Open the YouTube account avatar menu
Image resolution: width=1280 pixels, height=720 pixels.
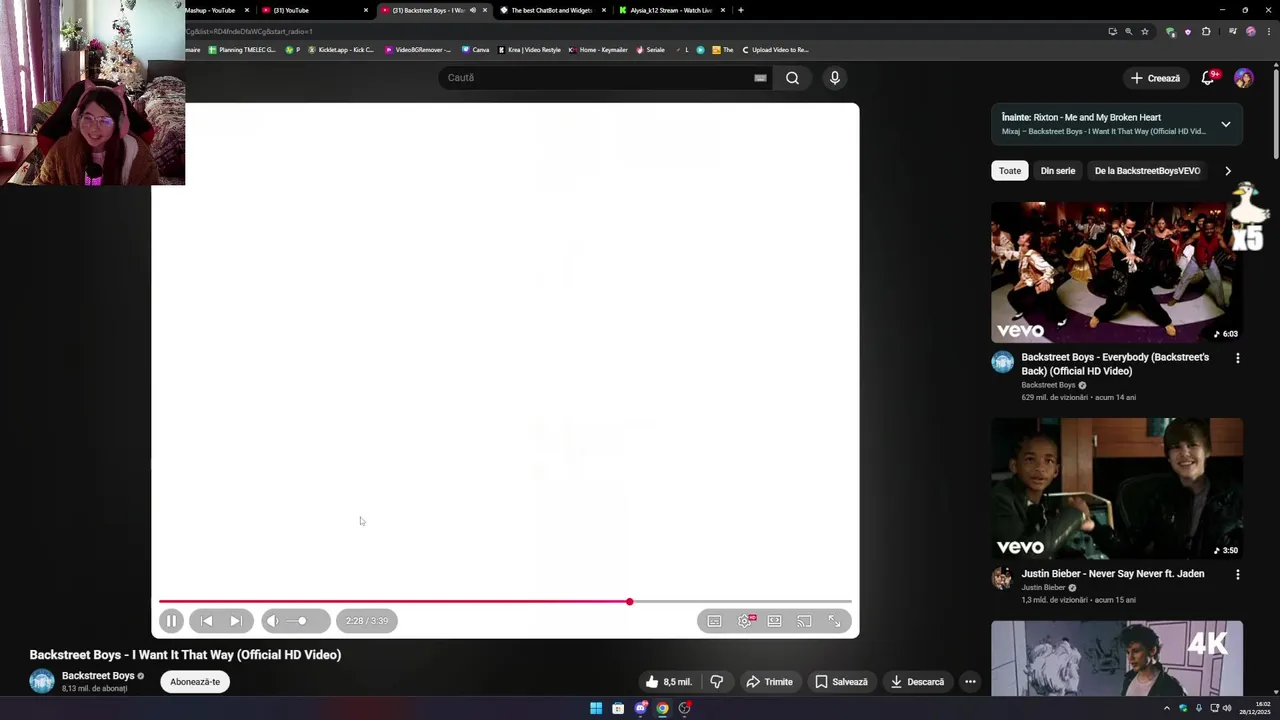pyautogui.click(x=1244, y=78)
